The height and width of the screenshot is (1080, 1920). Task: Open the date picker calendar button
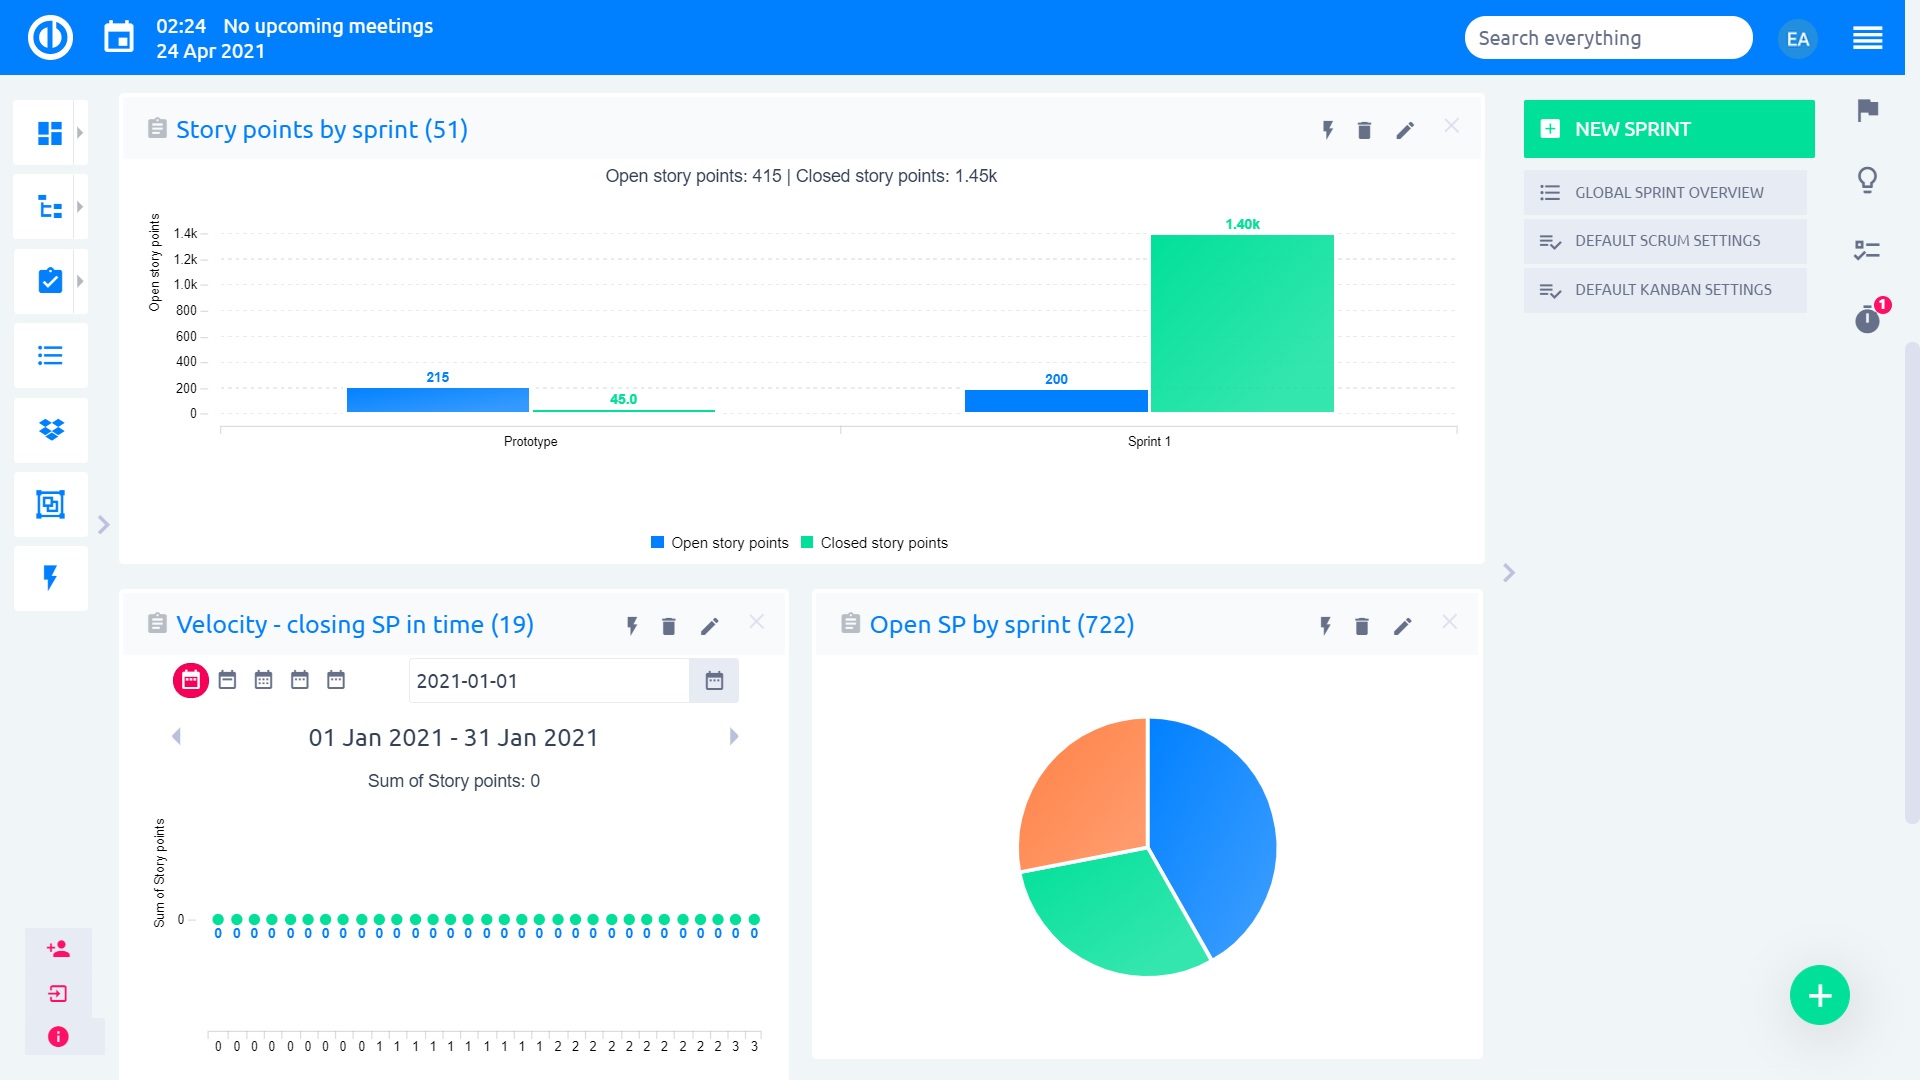click(714, 681)
